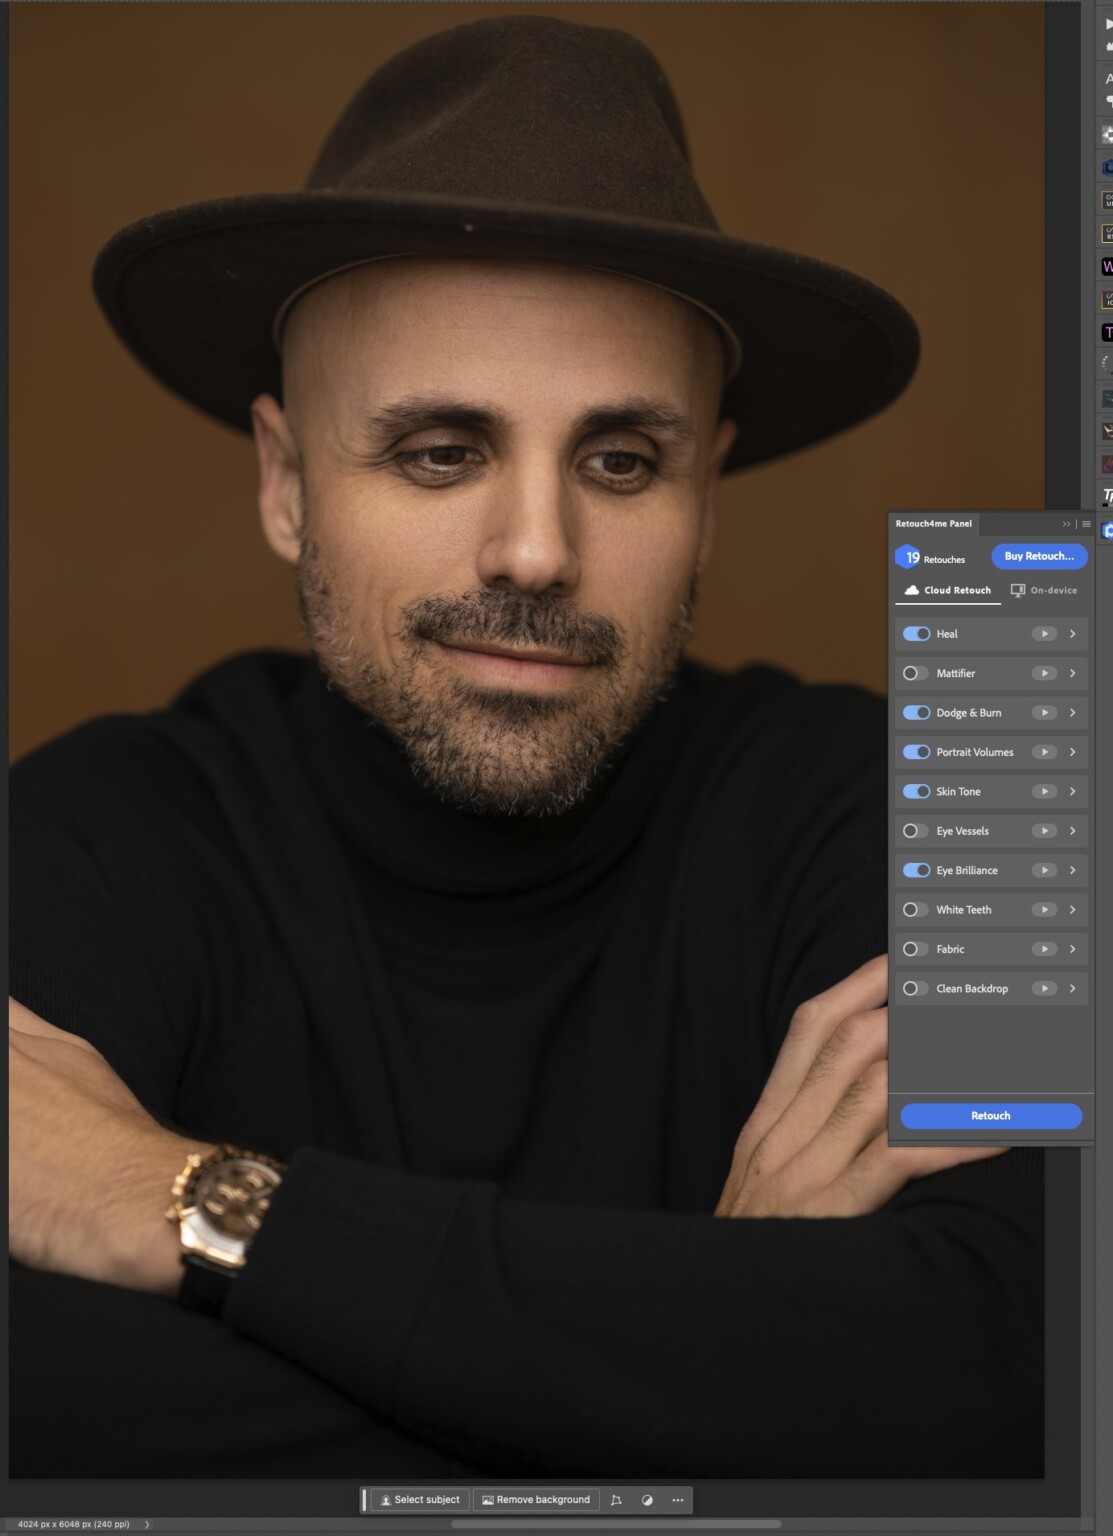Expand the White Teeth settings chevron

click(x=1073, y=910)
